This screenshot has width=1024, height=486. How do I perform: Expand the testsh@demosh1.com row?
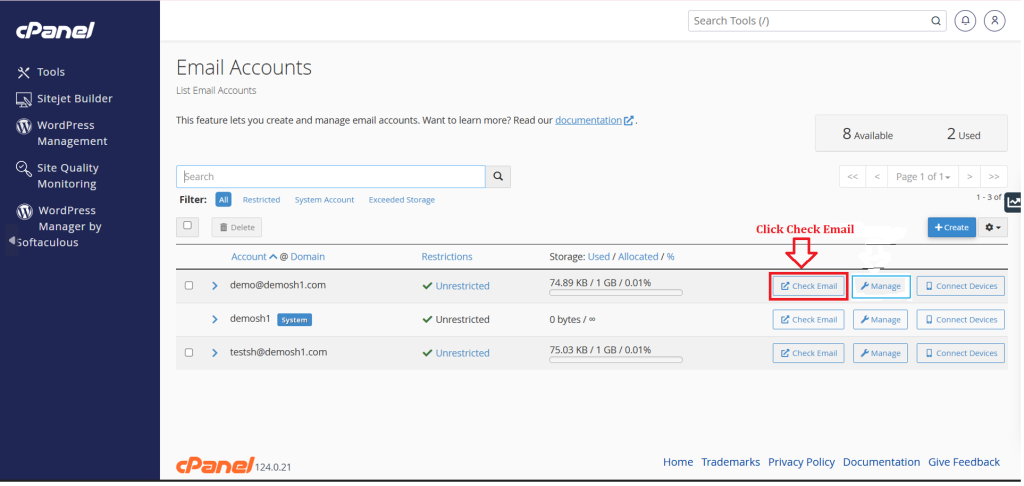pos(214,353)
